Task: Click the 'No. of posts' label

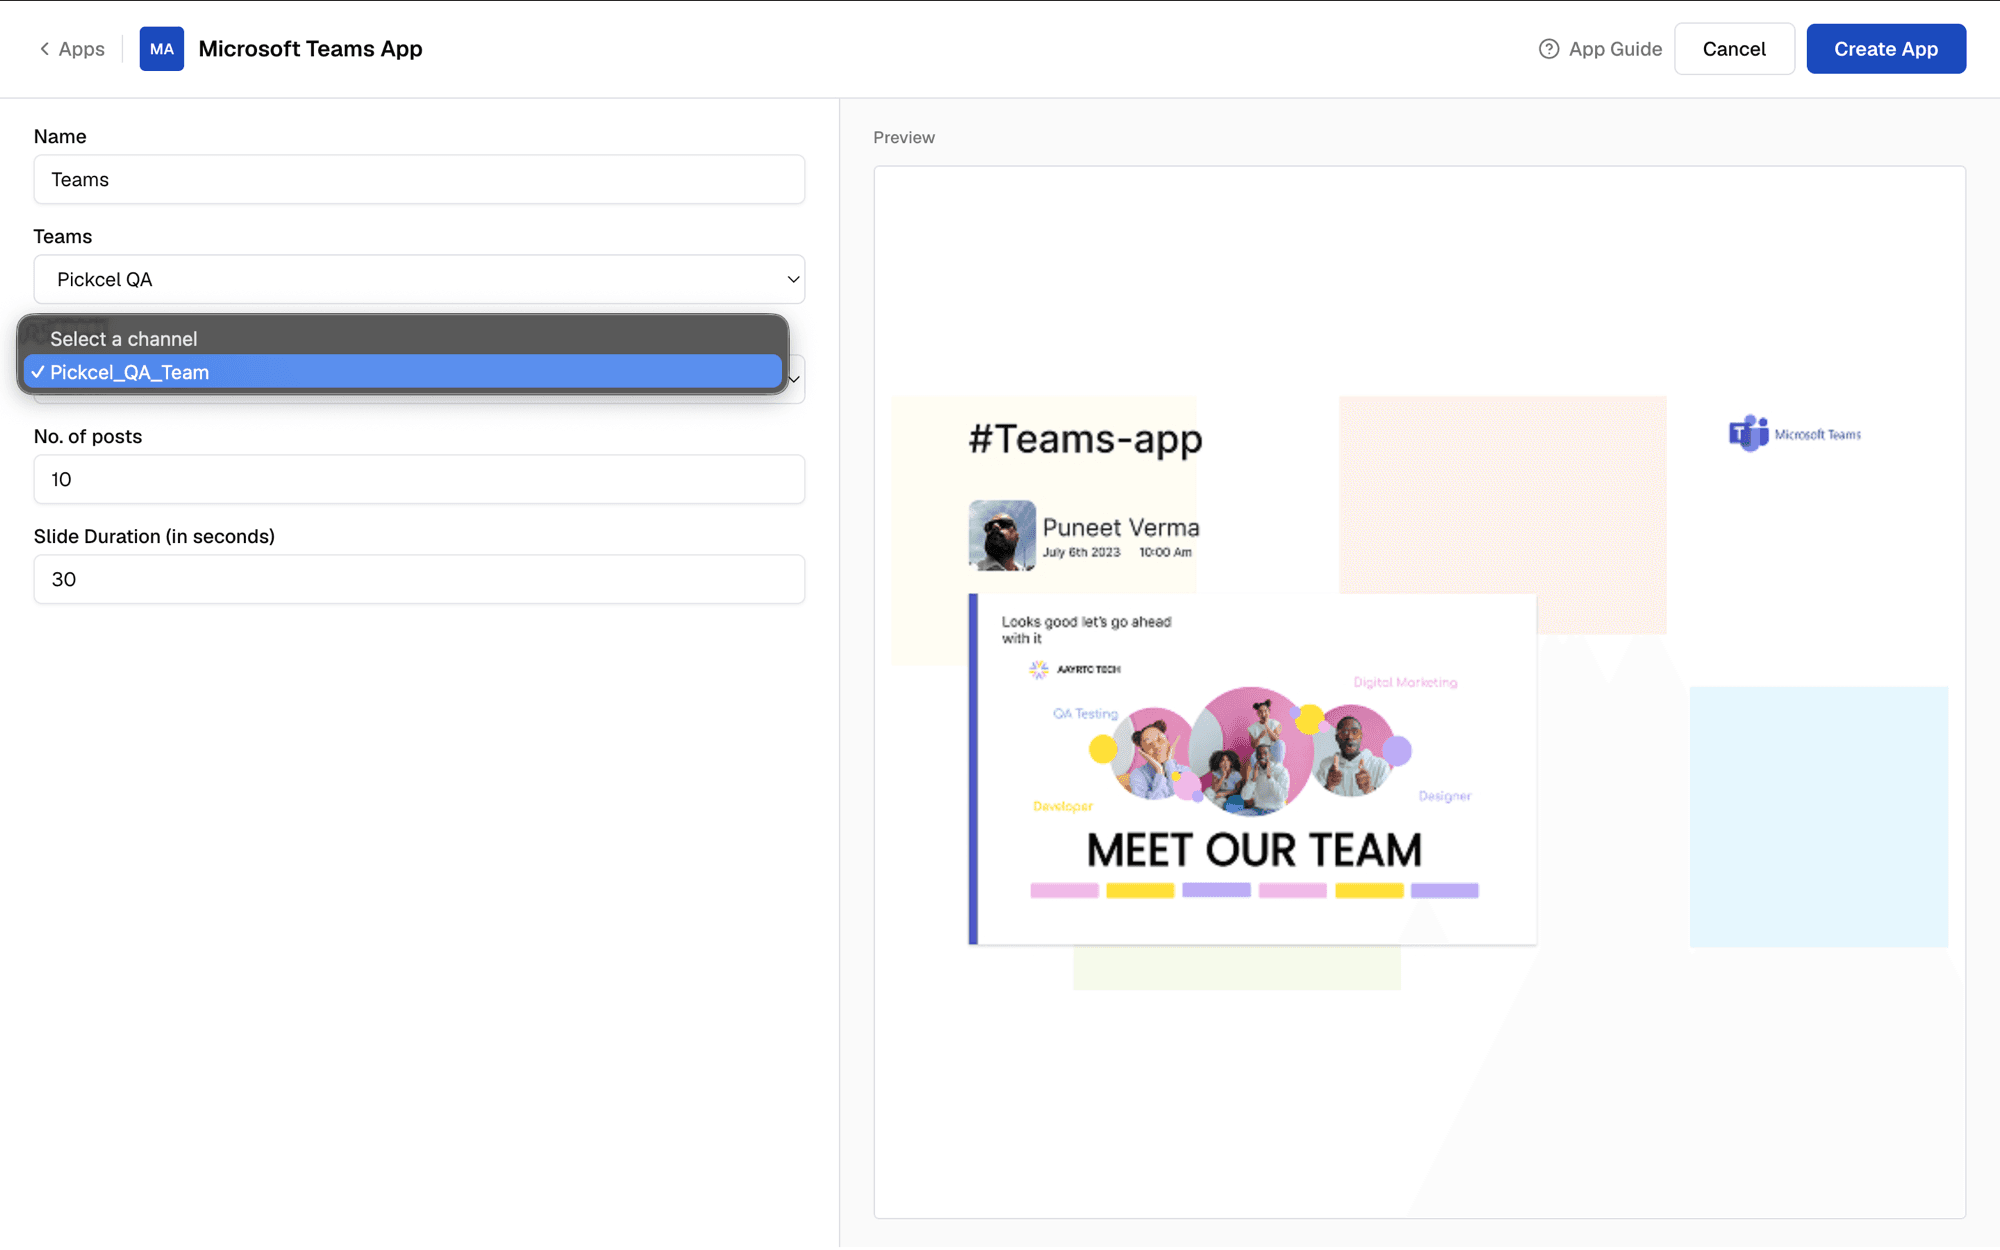Action: click(88, 437)
